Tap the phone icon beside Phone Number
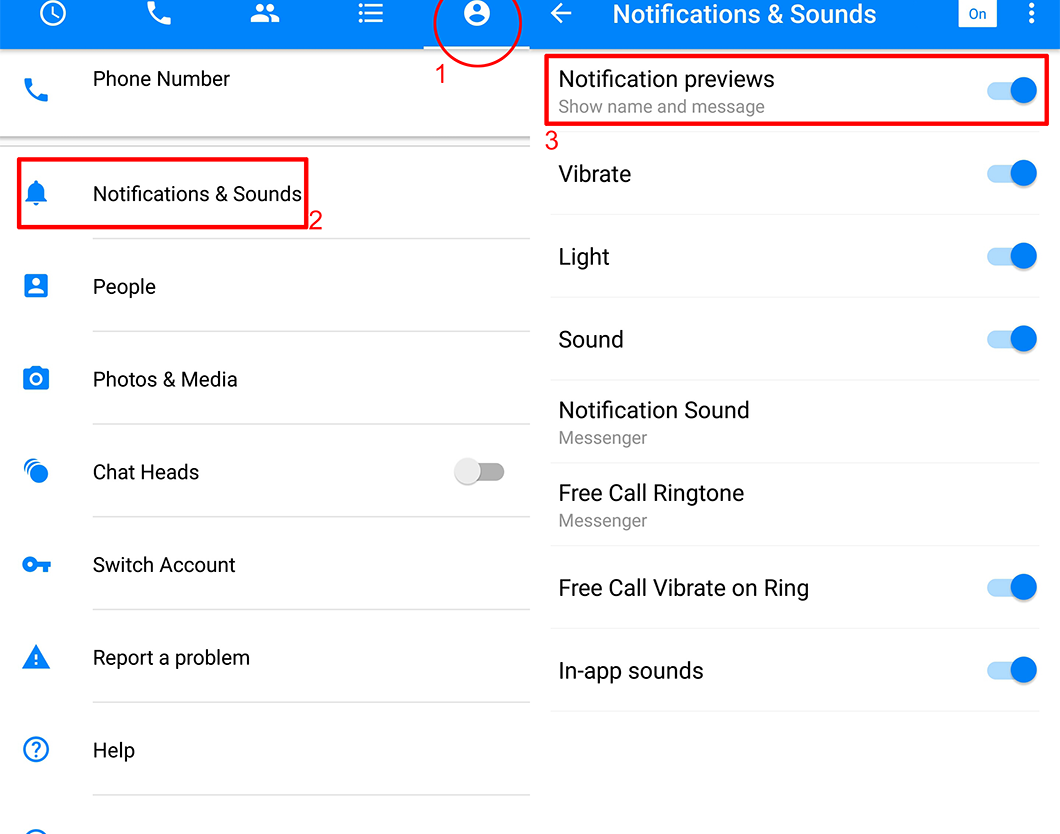Screen dimensions: 1060x834 click(36, 90)
